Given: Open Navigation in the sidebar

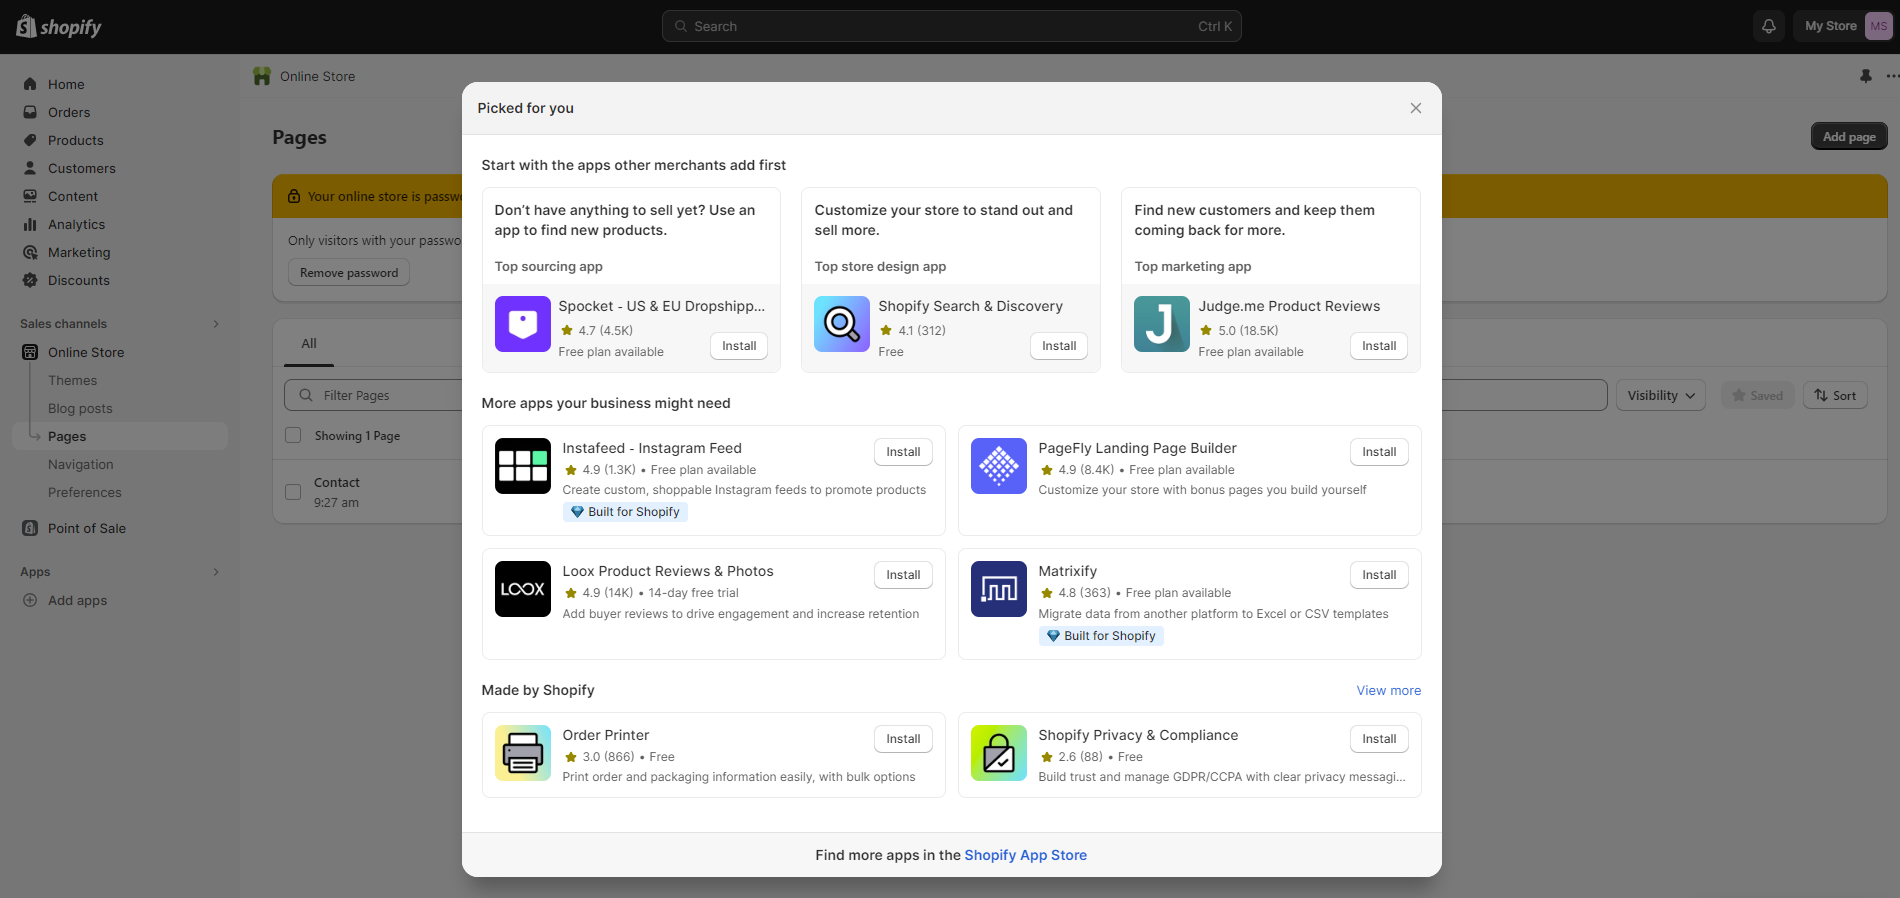Looking at the screenshot, I should click(x=80, y=464).
